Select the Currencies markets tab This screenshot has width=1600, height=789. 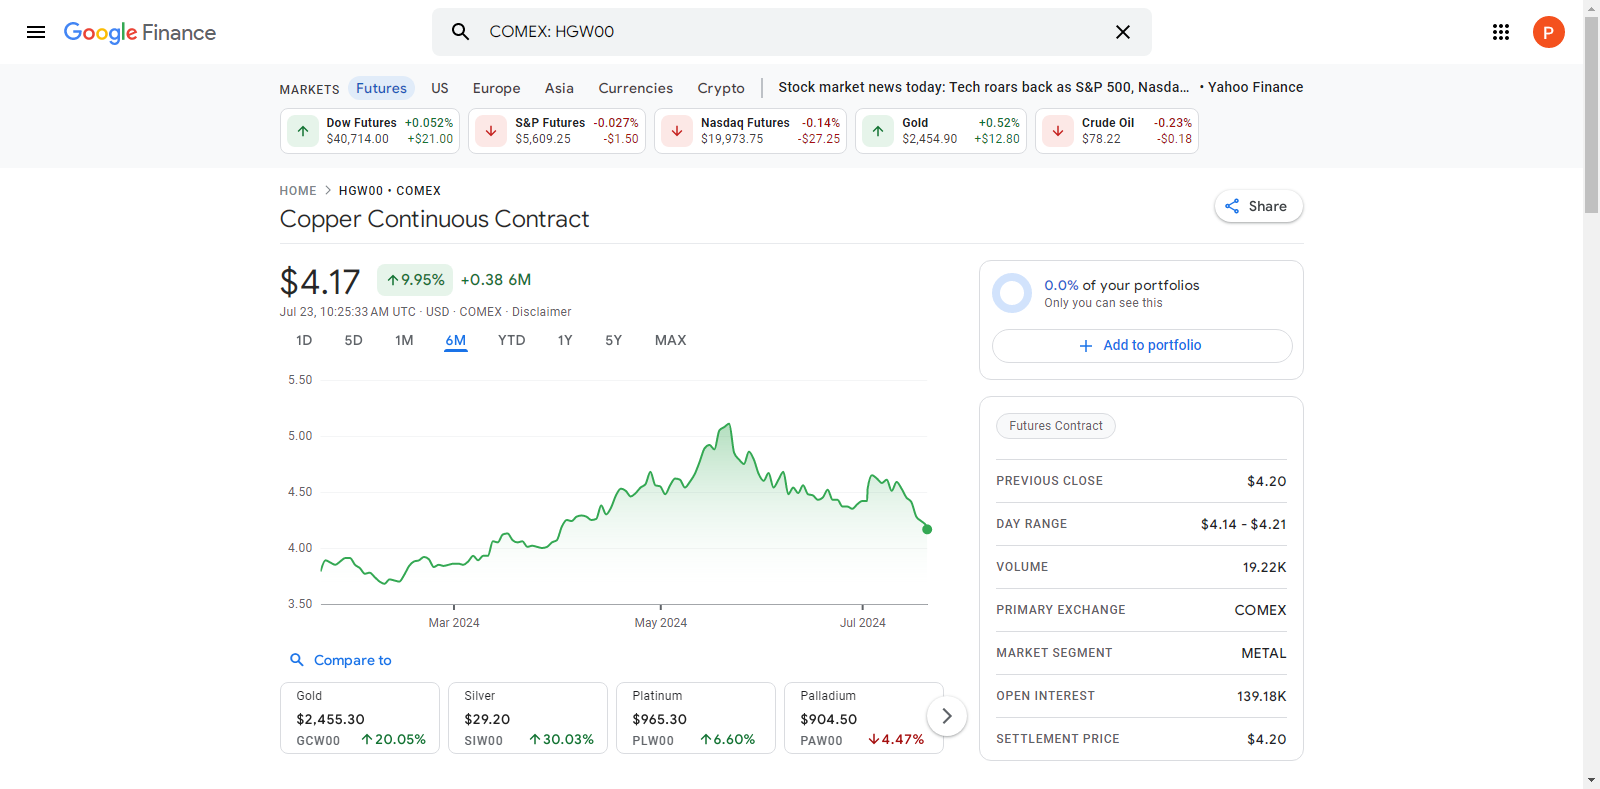click(636, 88)
